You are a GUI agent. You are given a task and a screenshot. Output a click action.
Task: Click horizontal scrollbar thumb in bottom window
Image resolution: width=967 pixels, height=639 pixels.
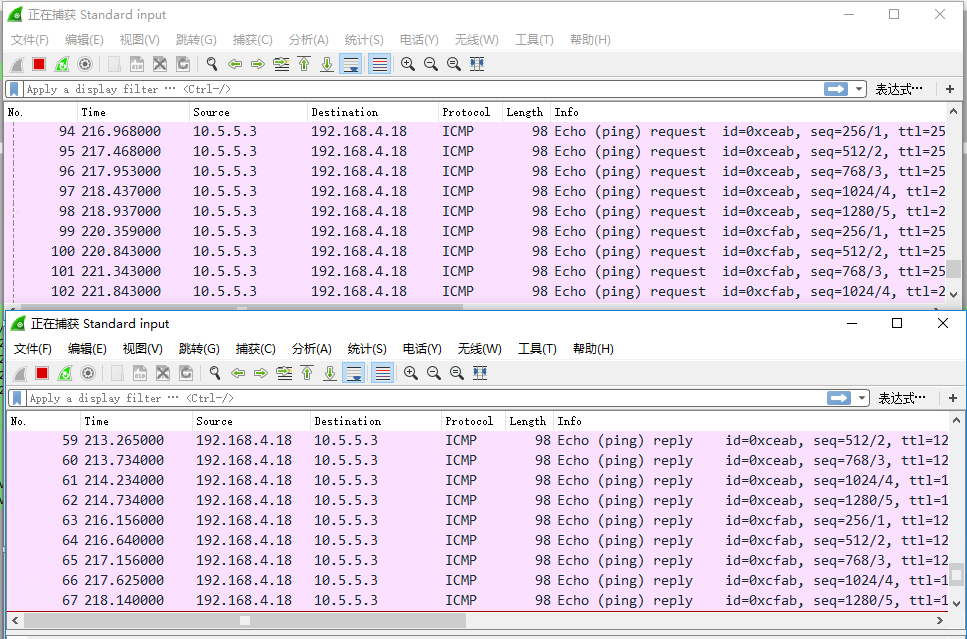coord(245,620)
